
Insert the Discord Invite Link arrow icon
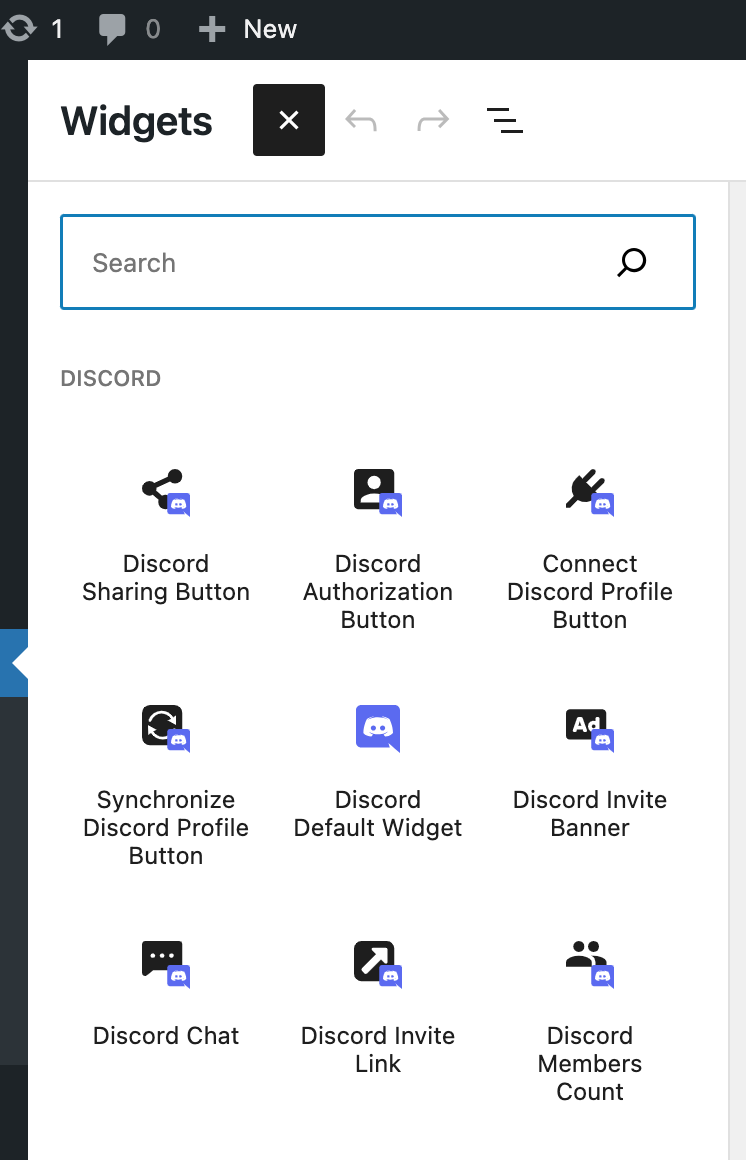pos(377,963)
